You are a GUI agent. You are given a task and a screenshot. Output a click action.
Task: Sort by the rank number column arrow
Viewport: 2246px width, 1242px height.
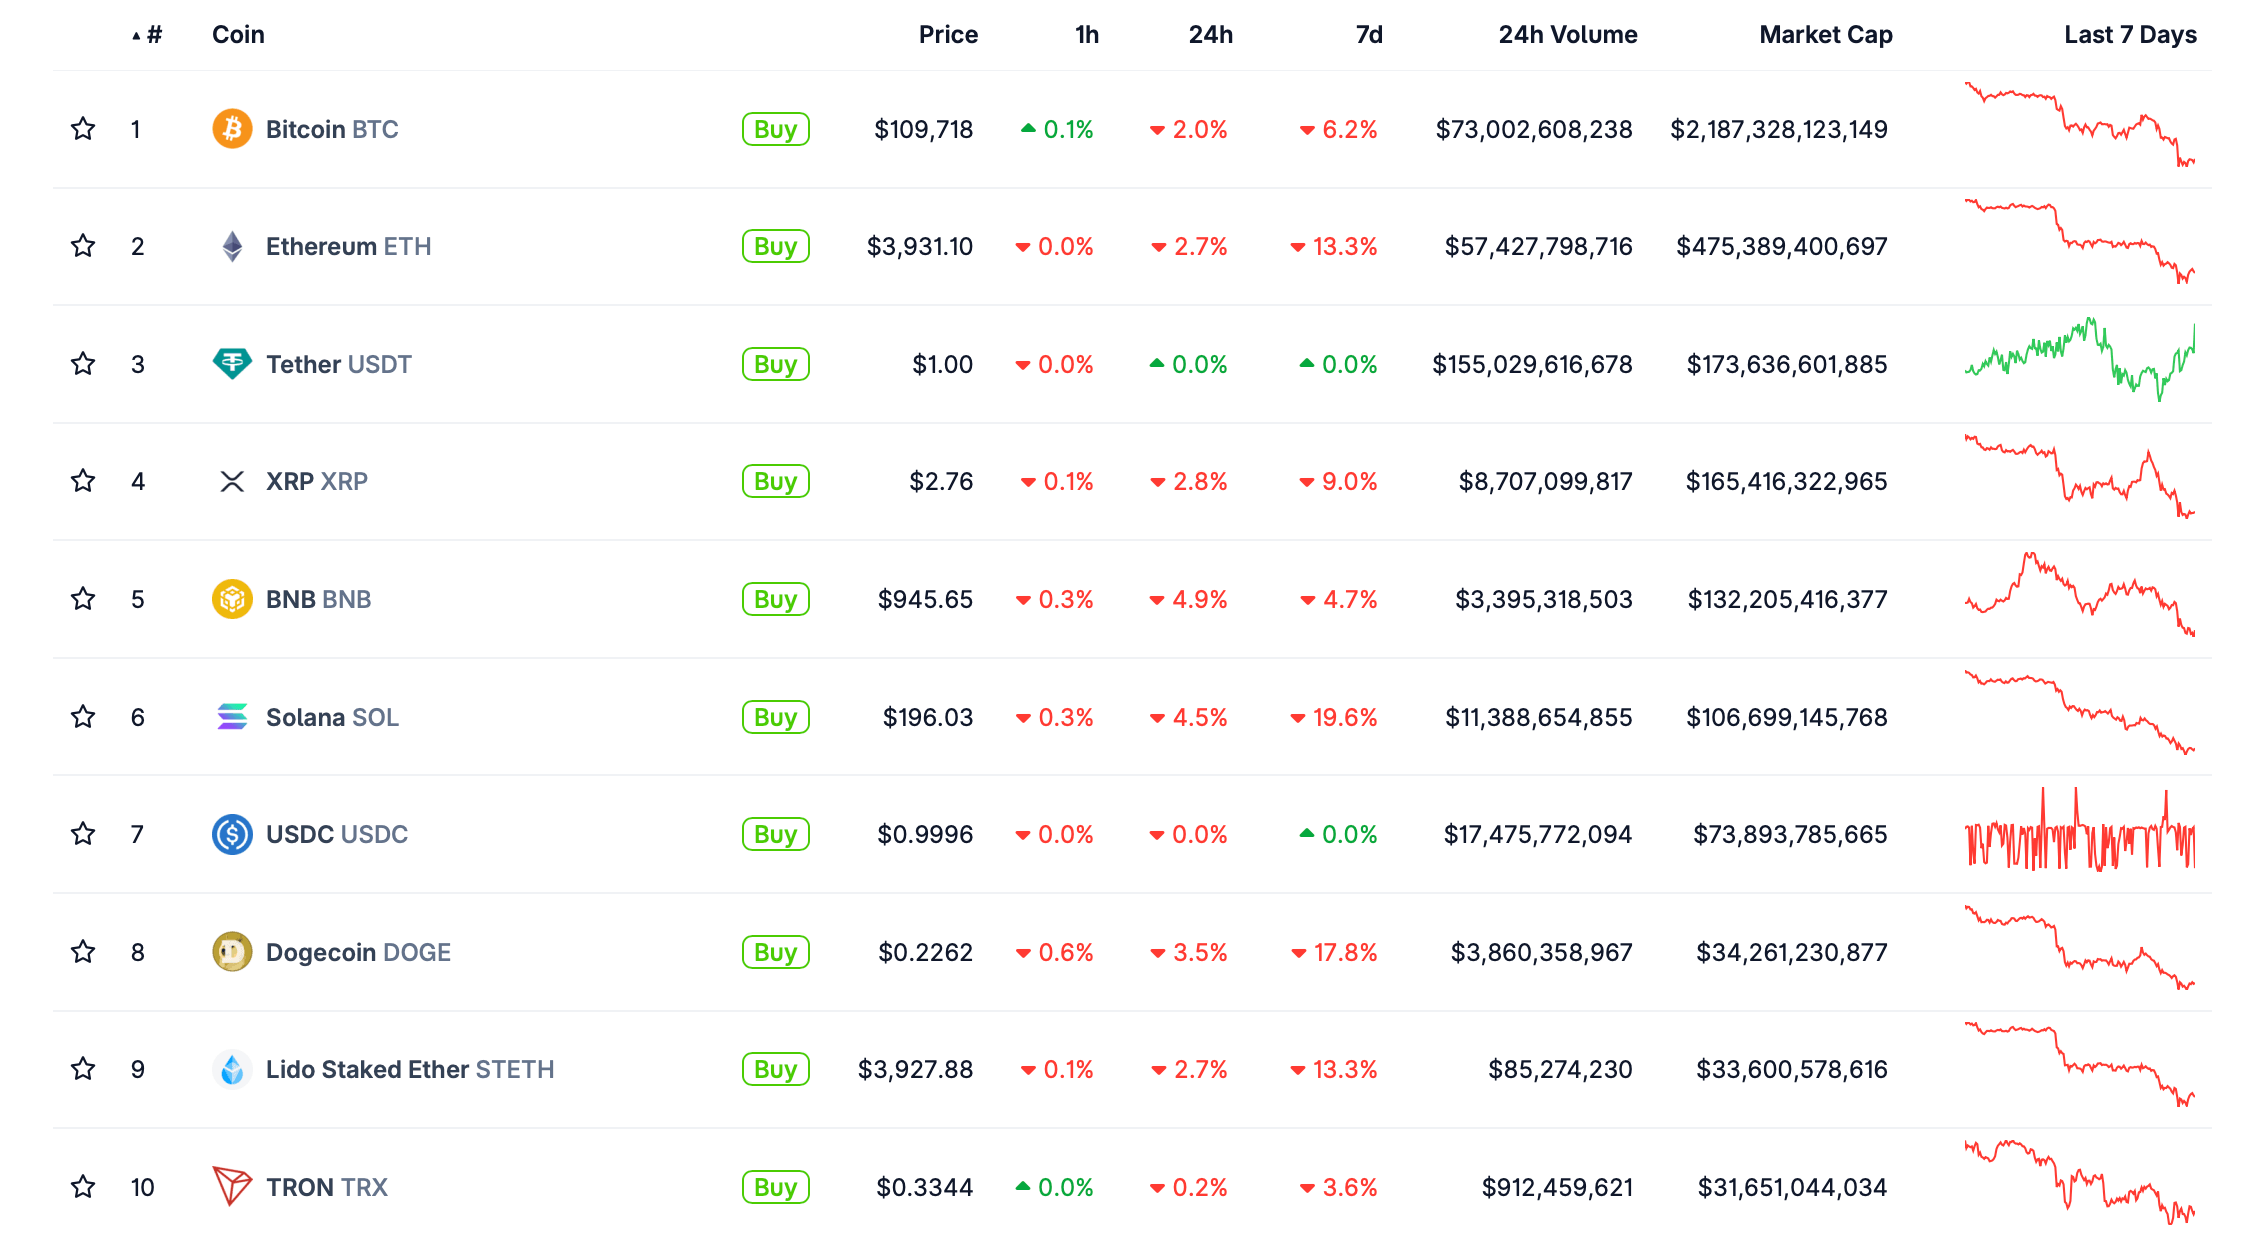click(x=147, y=35)
